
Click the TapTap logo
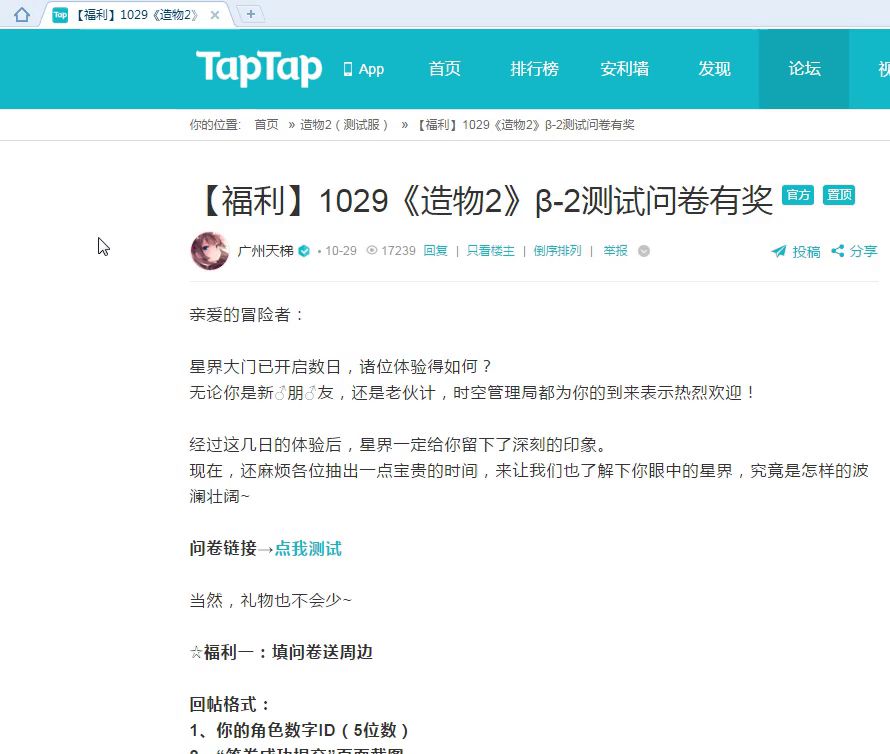[x=259, y=69]
